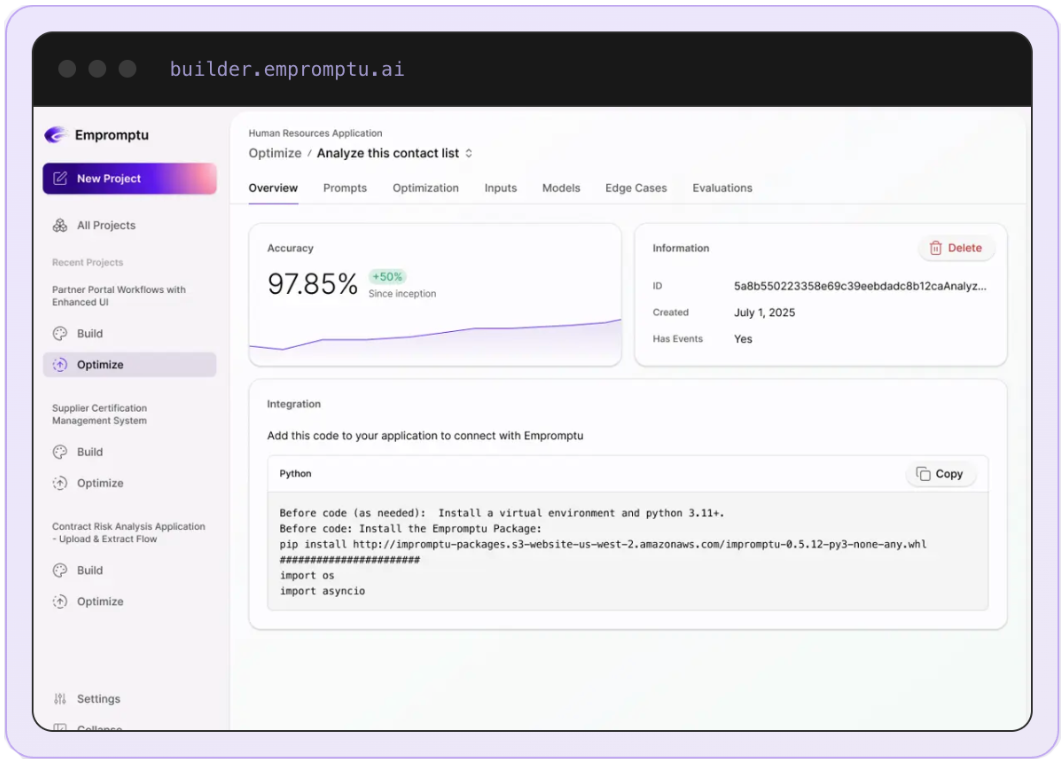Click the builder.empromptu.ai address text
The height and width of the screenshot is (763, 1064).
click(287, 69)
